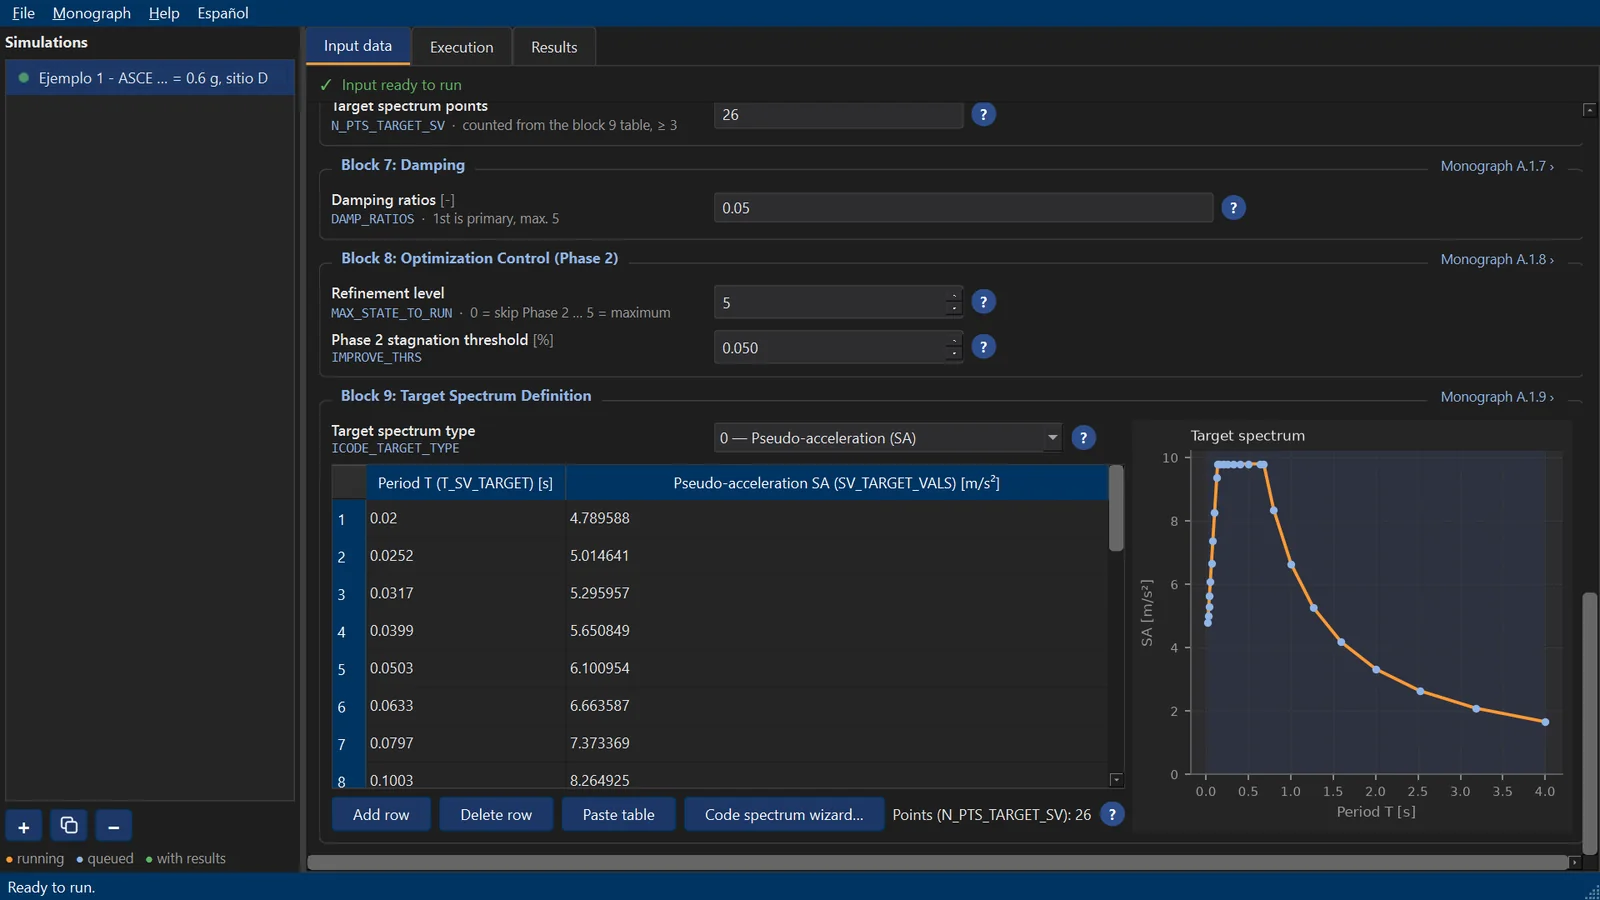Follow the Monograph A.1.9 link

point(1497,397)
